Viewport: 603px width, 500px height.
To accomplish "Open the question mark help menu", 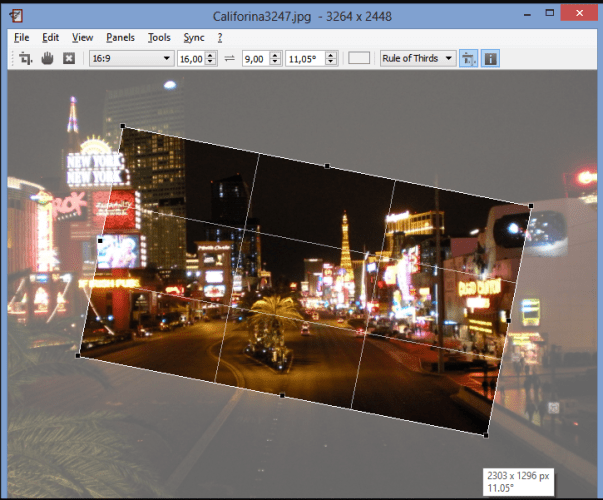I will pos(220,37).
